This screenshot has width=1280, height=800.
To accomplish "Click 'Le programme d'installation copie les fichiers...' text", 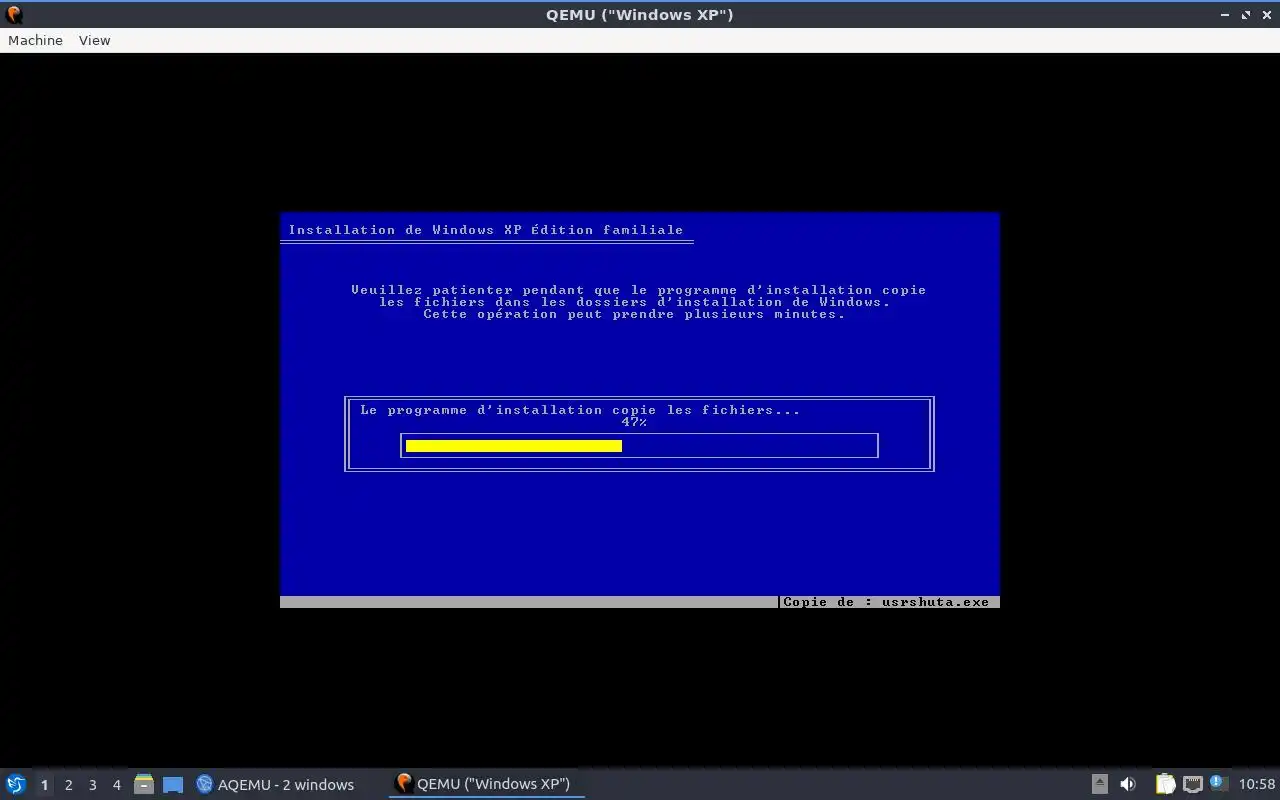I will pyautogui.click(x=580, y=410).
